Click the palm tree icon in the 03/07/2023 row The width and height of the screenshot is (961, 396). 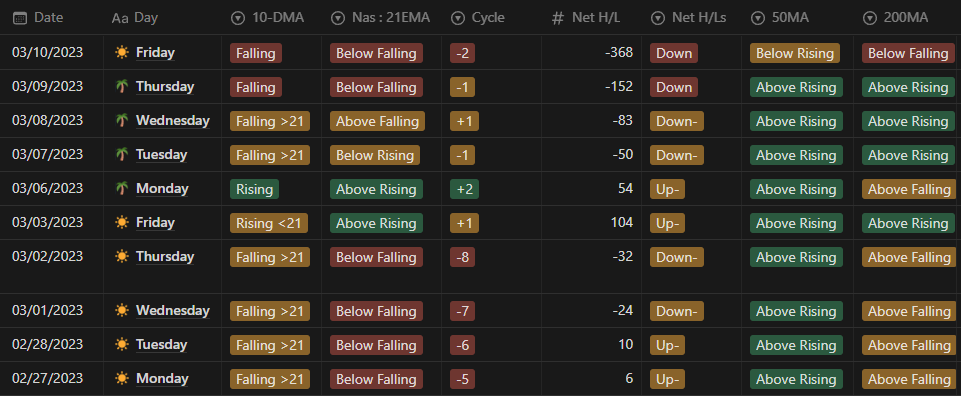pyautogui.click(x=122, y=154)
